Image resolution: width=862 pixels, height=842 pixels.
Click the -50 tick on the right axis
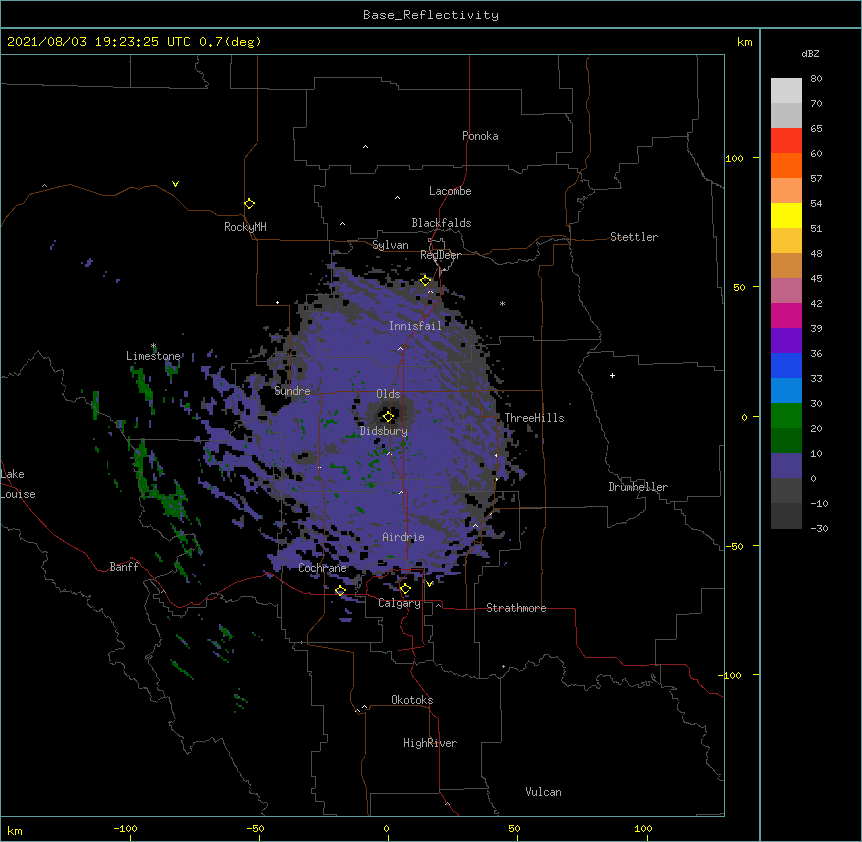pos(733,546)
